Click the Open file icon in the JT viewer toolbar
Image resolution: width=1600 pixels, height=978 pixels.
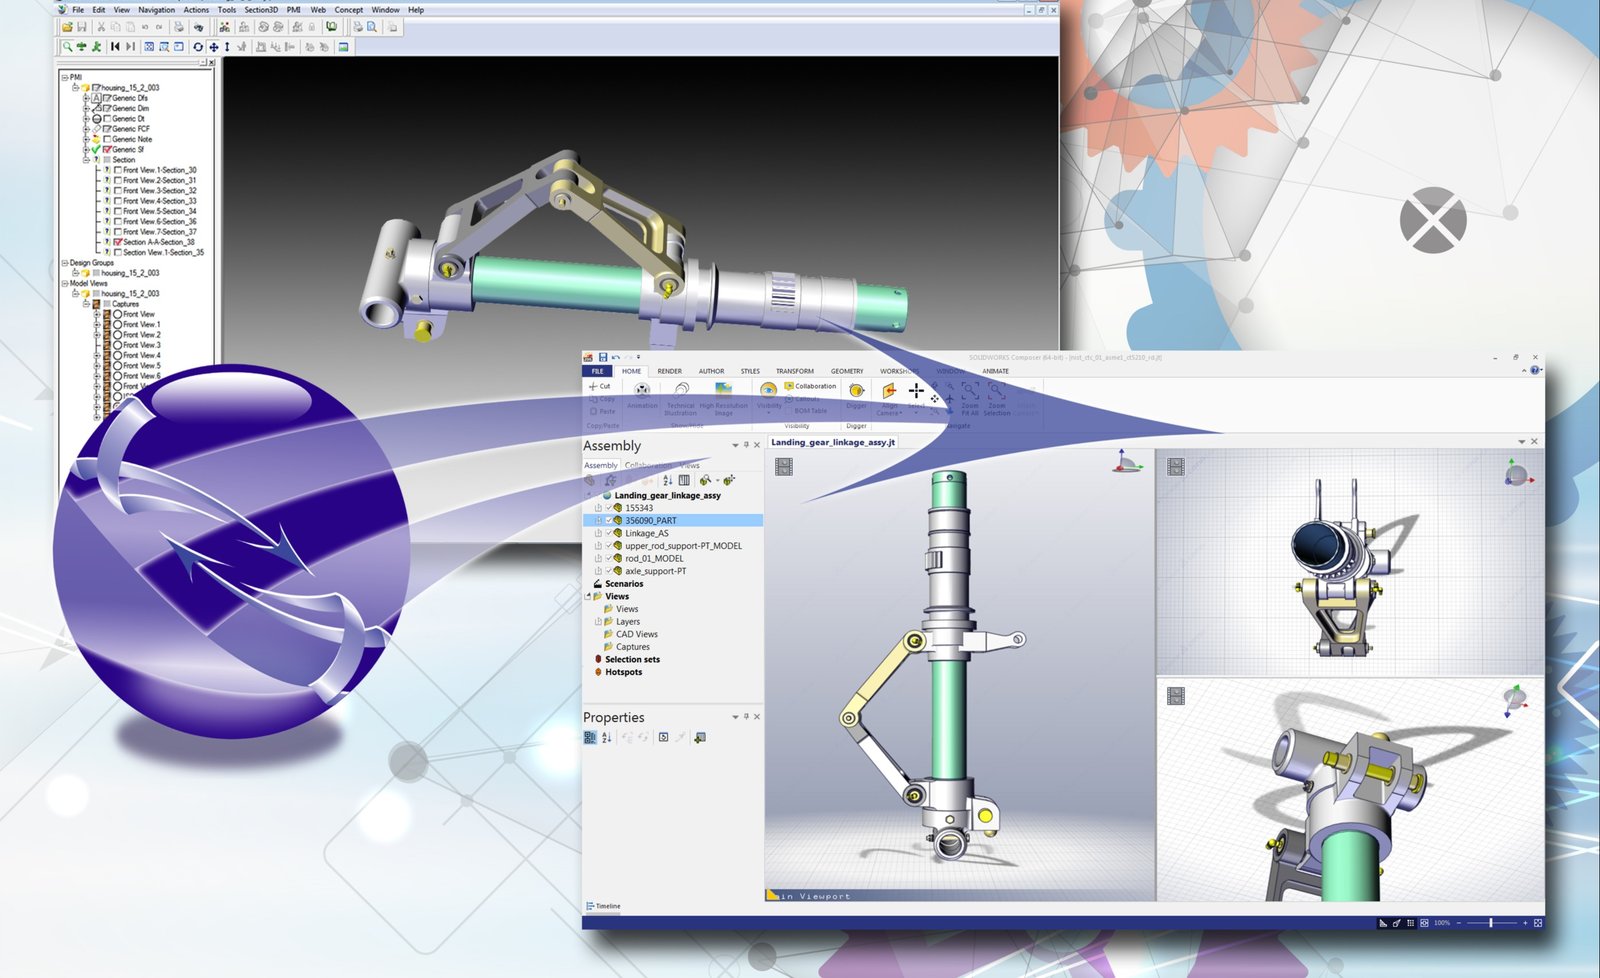tap(67, 27)
